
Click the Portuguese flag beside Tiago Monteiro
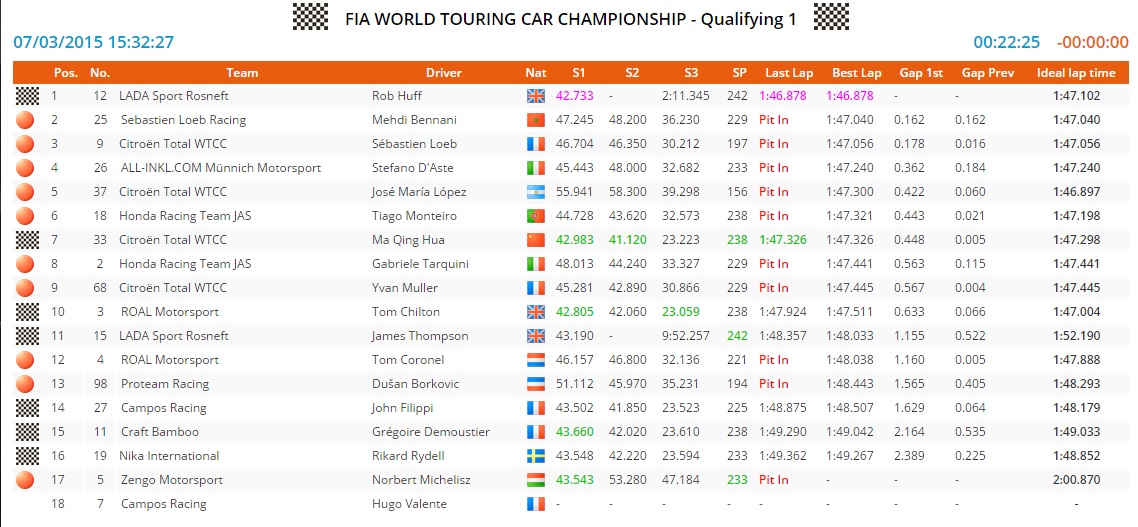(x=535, y=216)
